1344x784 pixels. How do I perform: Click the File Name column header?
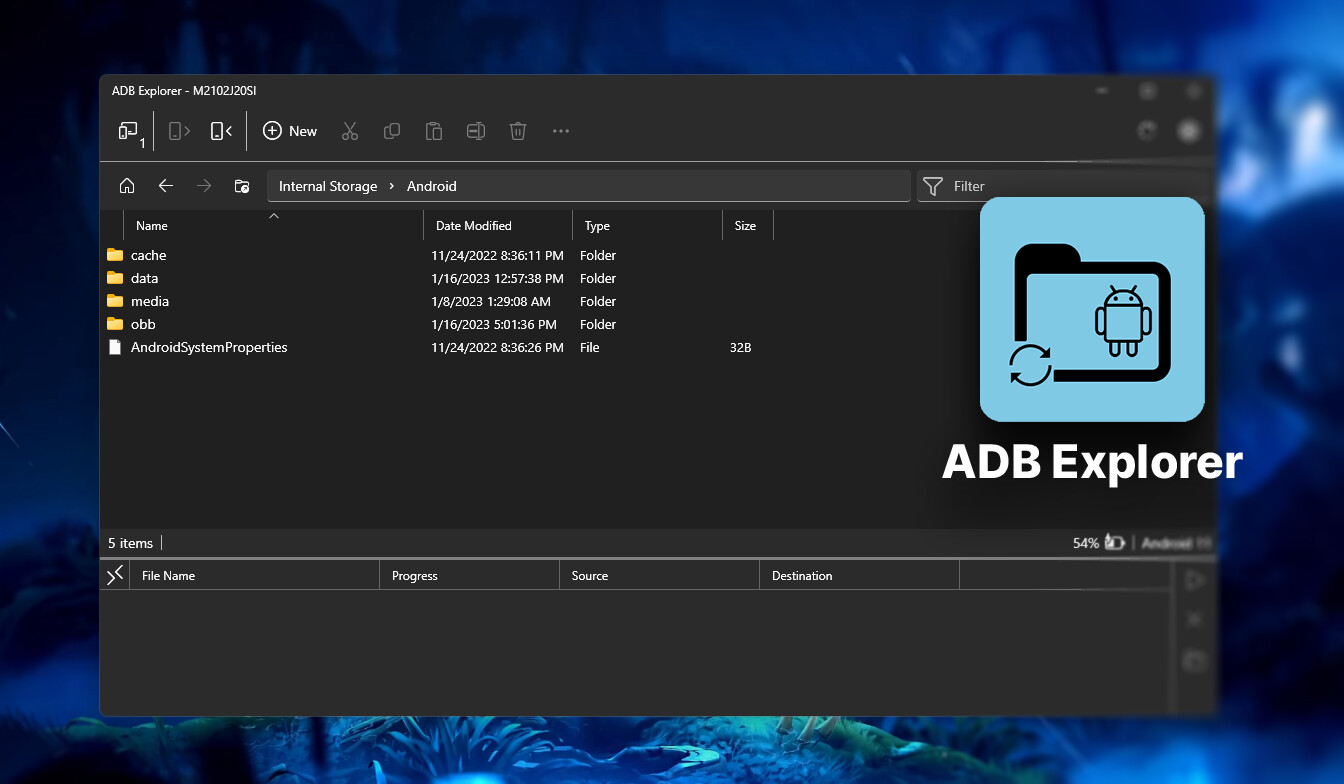coord(168,576)
